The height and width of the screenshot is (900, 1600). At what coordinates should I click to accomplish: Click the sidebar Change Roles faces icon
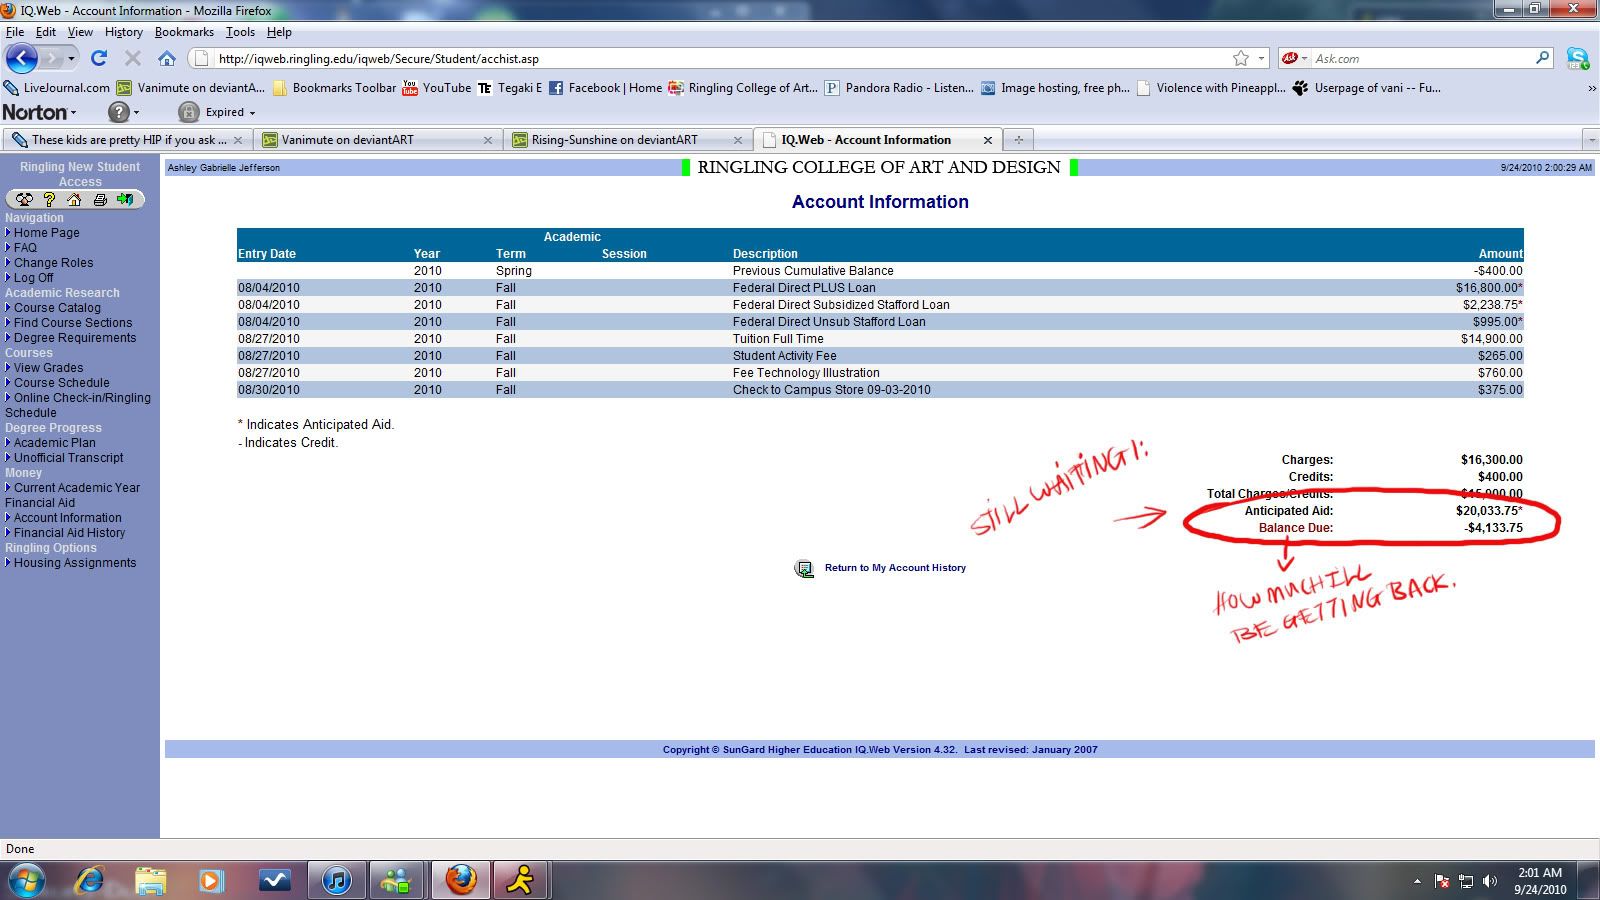(x=24, y=199)
